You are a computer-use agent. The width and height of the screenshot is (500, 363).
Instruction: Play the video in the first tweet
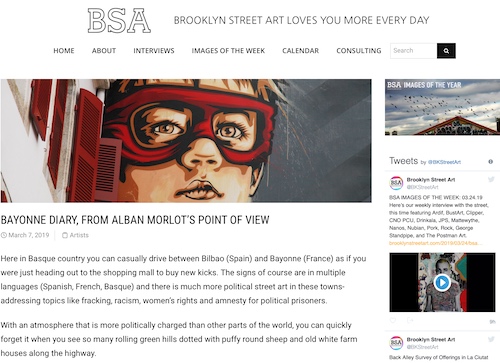pyautogui.click(x=442, y=282)
